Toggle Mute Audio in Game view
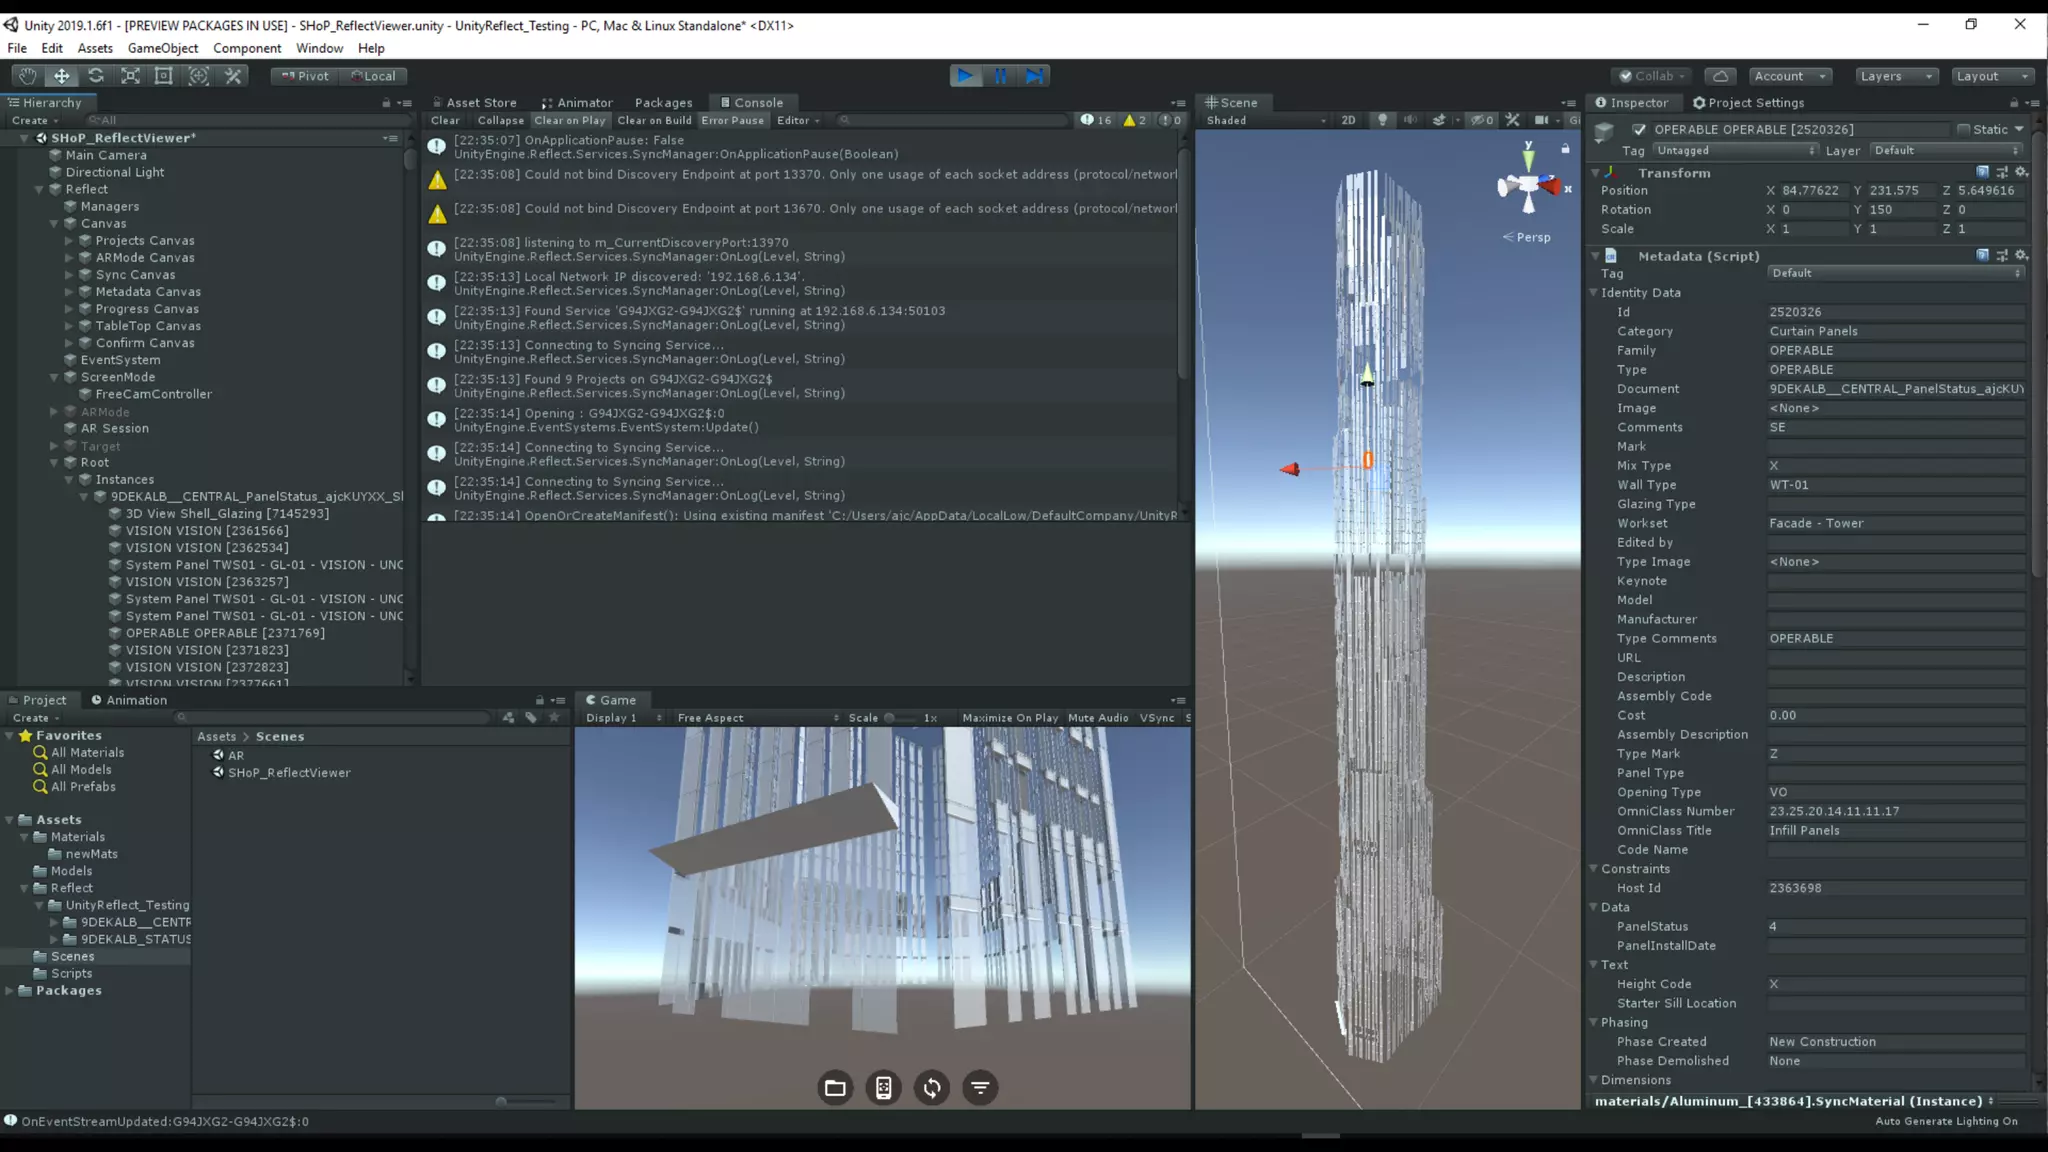2048x1152 pixels. pos(1098,718)
